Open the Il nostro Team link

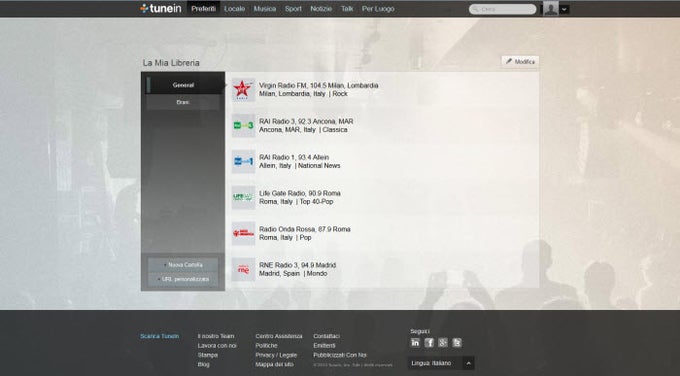216,336
